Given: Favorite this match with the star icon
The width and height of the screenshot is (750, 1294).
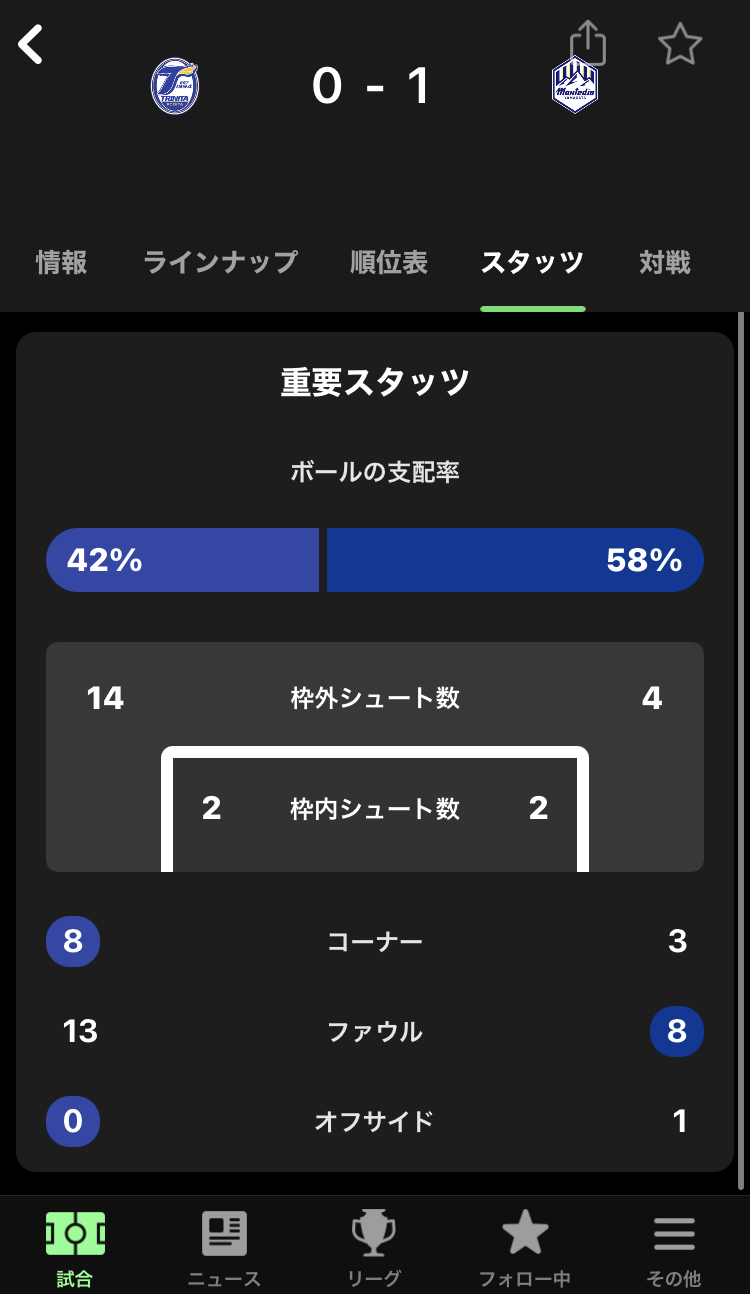Looking at the screenshot, I should [x=680, y=45].
